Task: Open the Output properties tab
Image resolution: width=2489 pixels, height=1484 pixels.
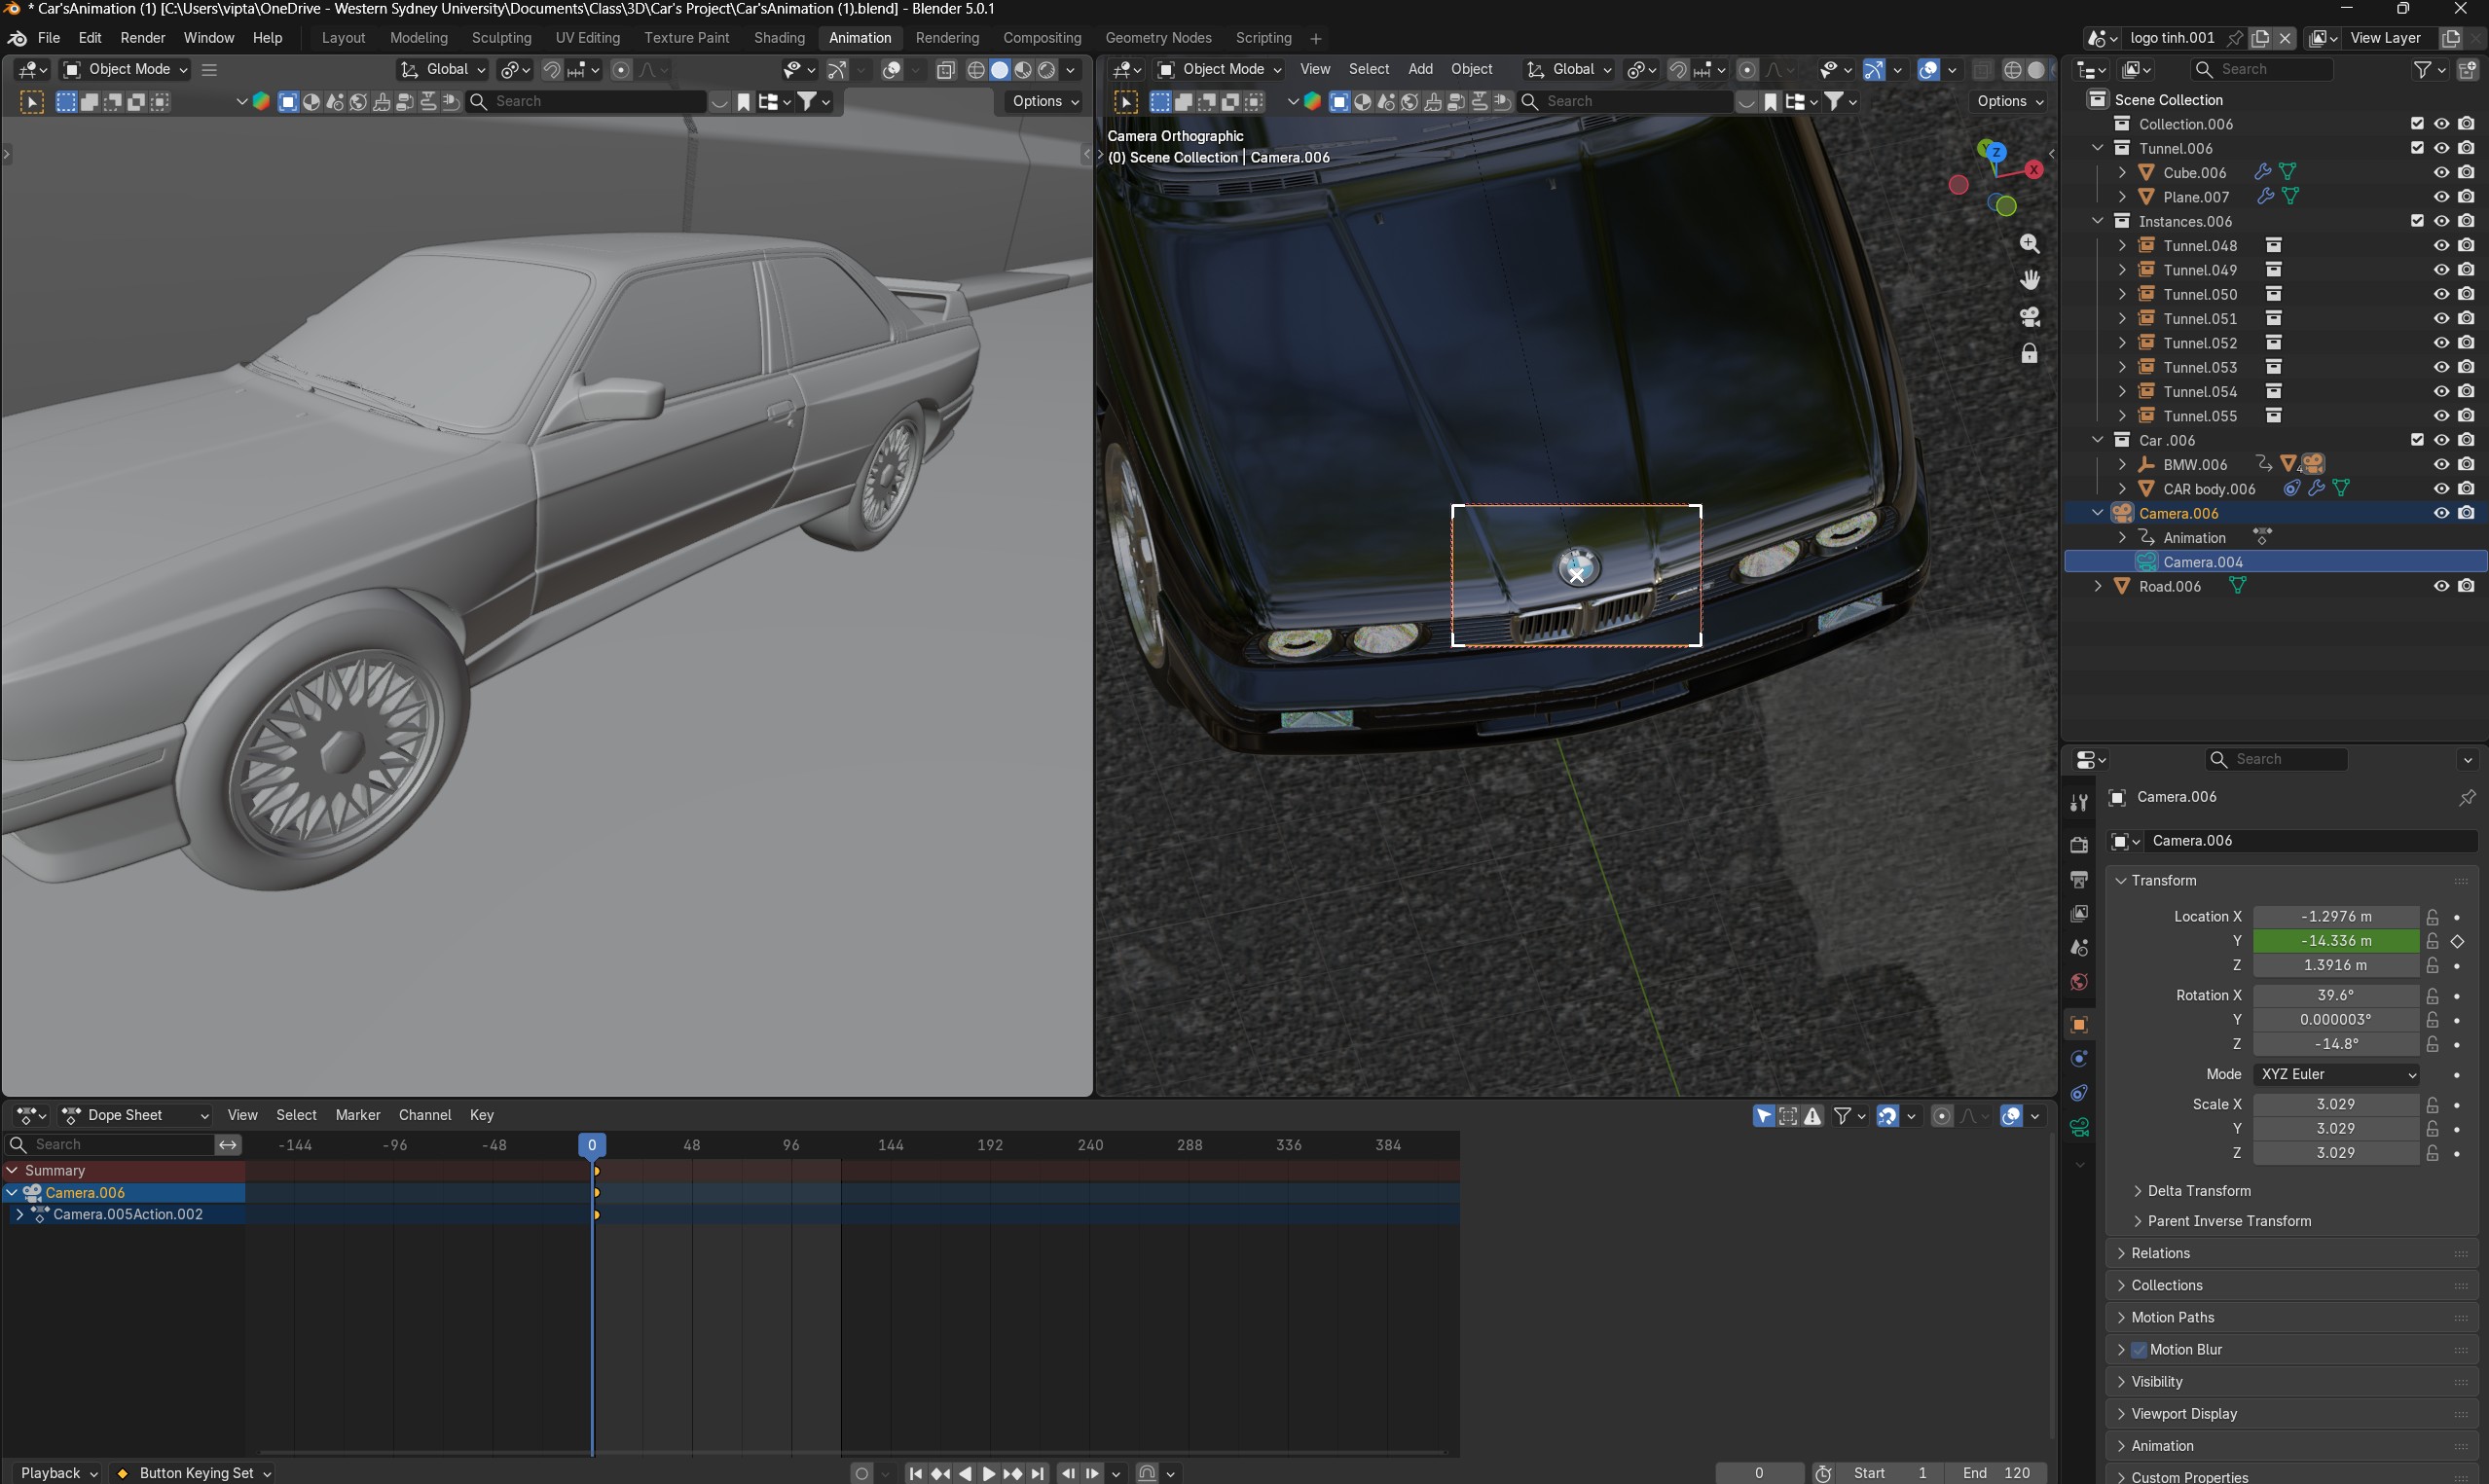Action: point(2079,879)
